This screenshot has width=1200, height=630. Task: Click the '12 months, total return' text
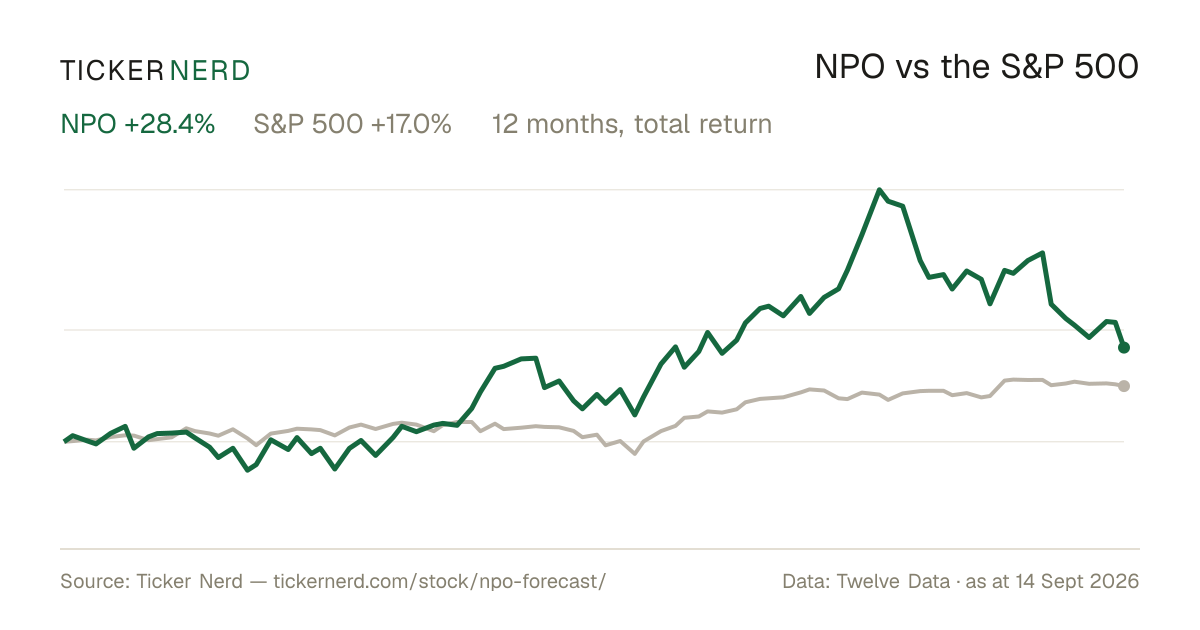(632, 125)
